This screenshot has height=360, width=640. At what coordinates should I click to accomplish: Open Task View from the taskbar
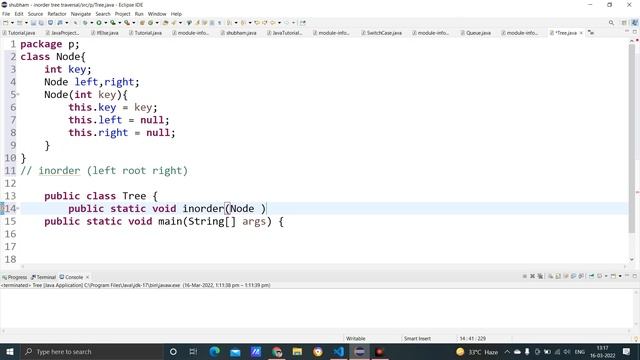(x=193, y=351)
